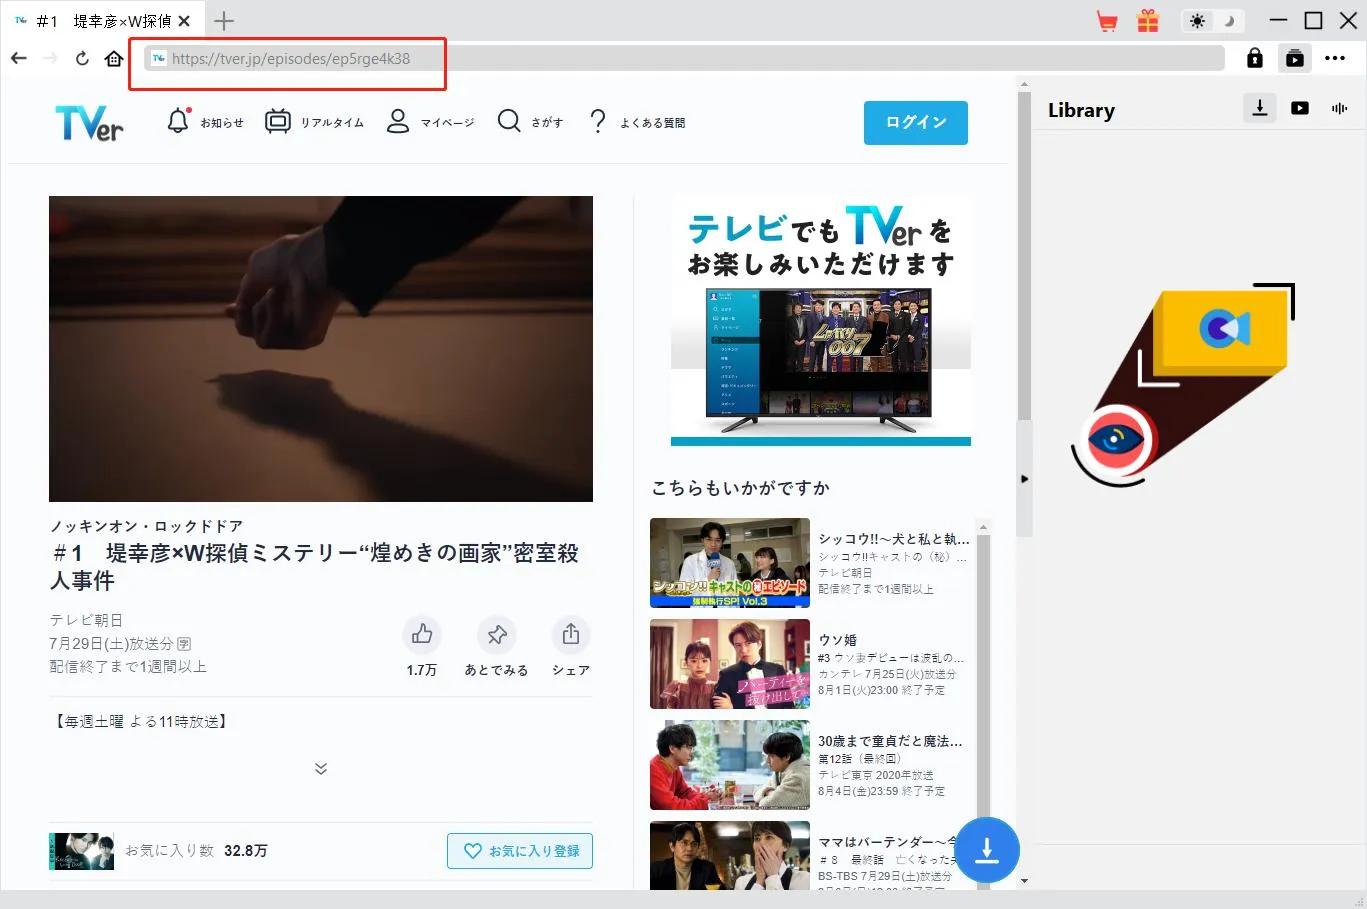Collapse the Library panel with arrow
Screen dimensions: 1367x909
tap(1024, 479)
